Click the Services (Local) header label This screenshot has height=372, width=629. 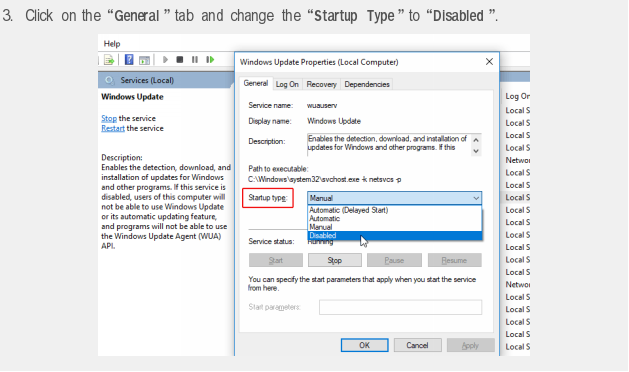[x=147, y=80]
